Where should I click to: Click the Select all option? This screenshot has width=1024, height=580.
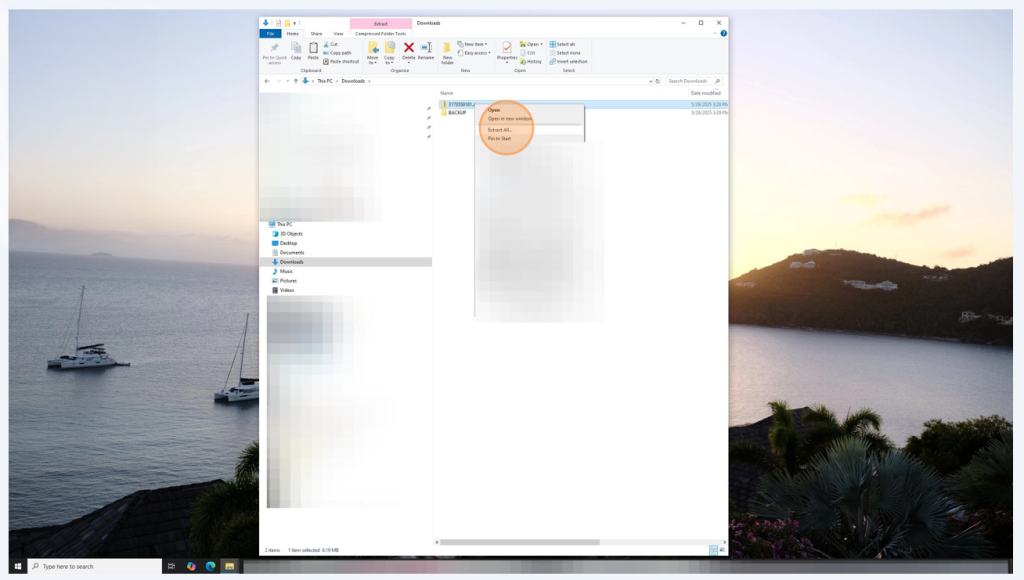coord(565,44)
